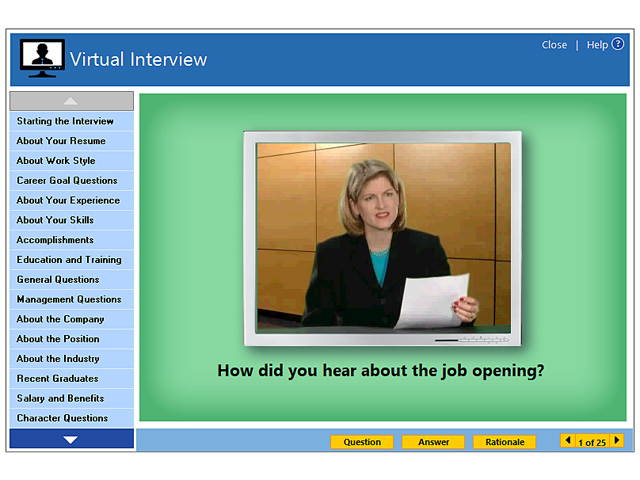Reveal the suggested Answer
This screenshot has width=640, height=480.
click(x=433, y=442)
